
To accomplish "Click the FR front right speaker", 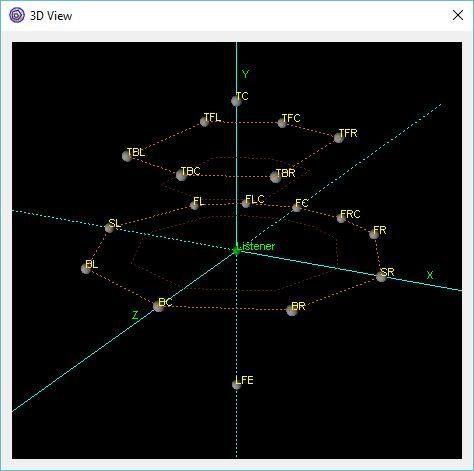I will tap(374, 234).
